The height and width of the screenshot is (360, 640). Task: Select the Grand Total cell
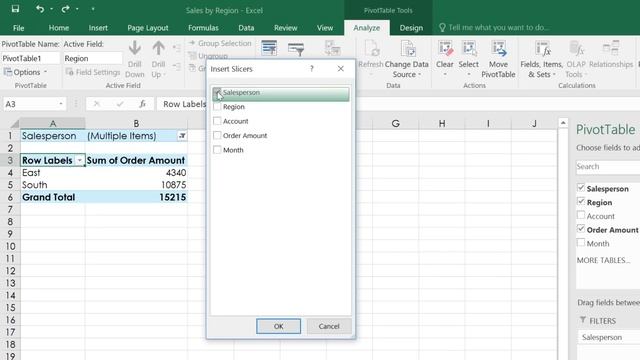(x=53, y=197)
